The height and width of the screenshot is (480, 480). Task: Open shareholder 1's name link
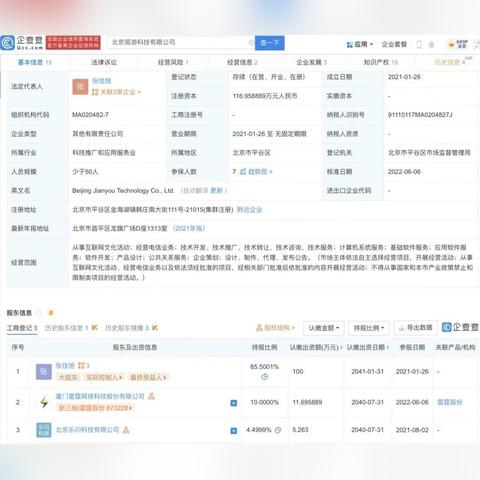65,366
